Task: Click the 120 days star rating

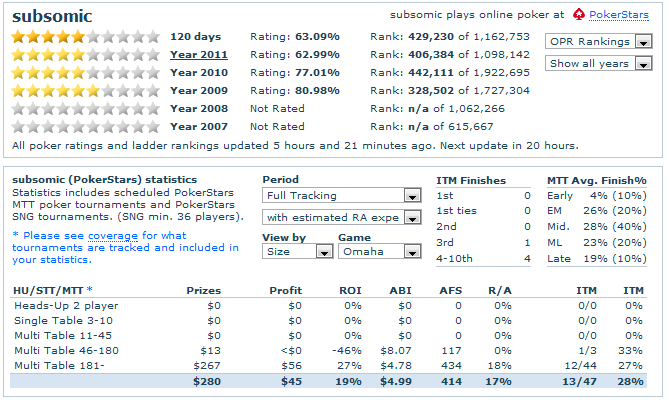Action: [85, 37]
